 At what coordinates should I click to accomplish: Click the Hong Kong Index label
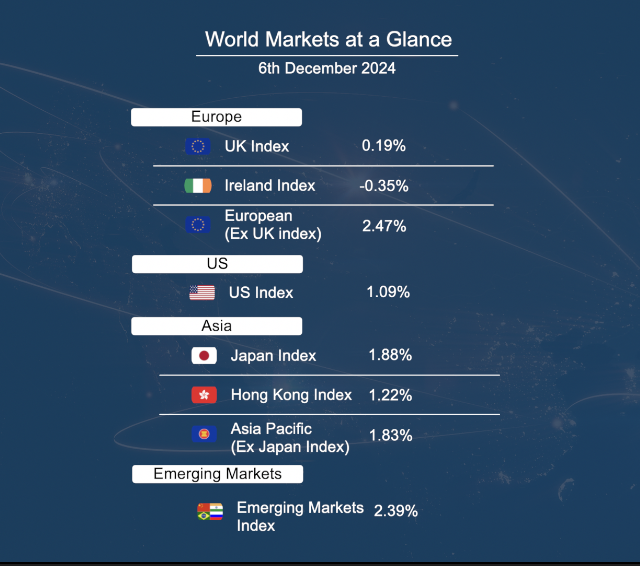(x=291, y=395)
